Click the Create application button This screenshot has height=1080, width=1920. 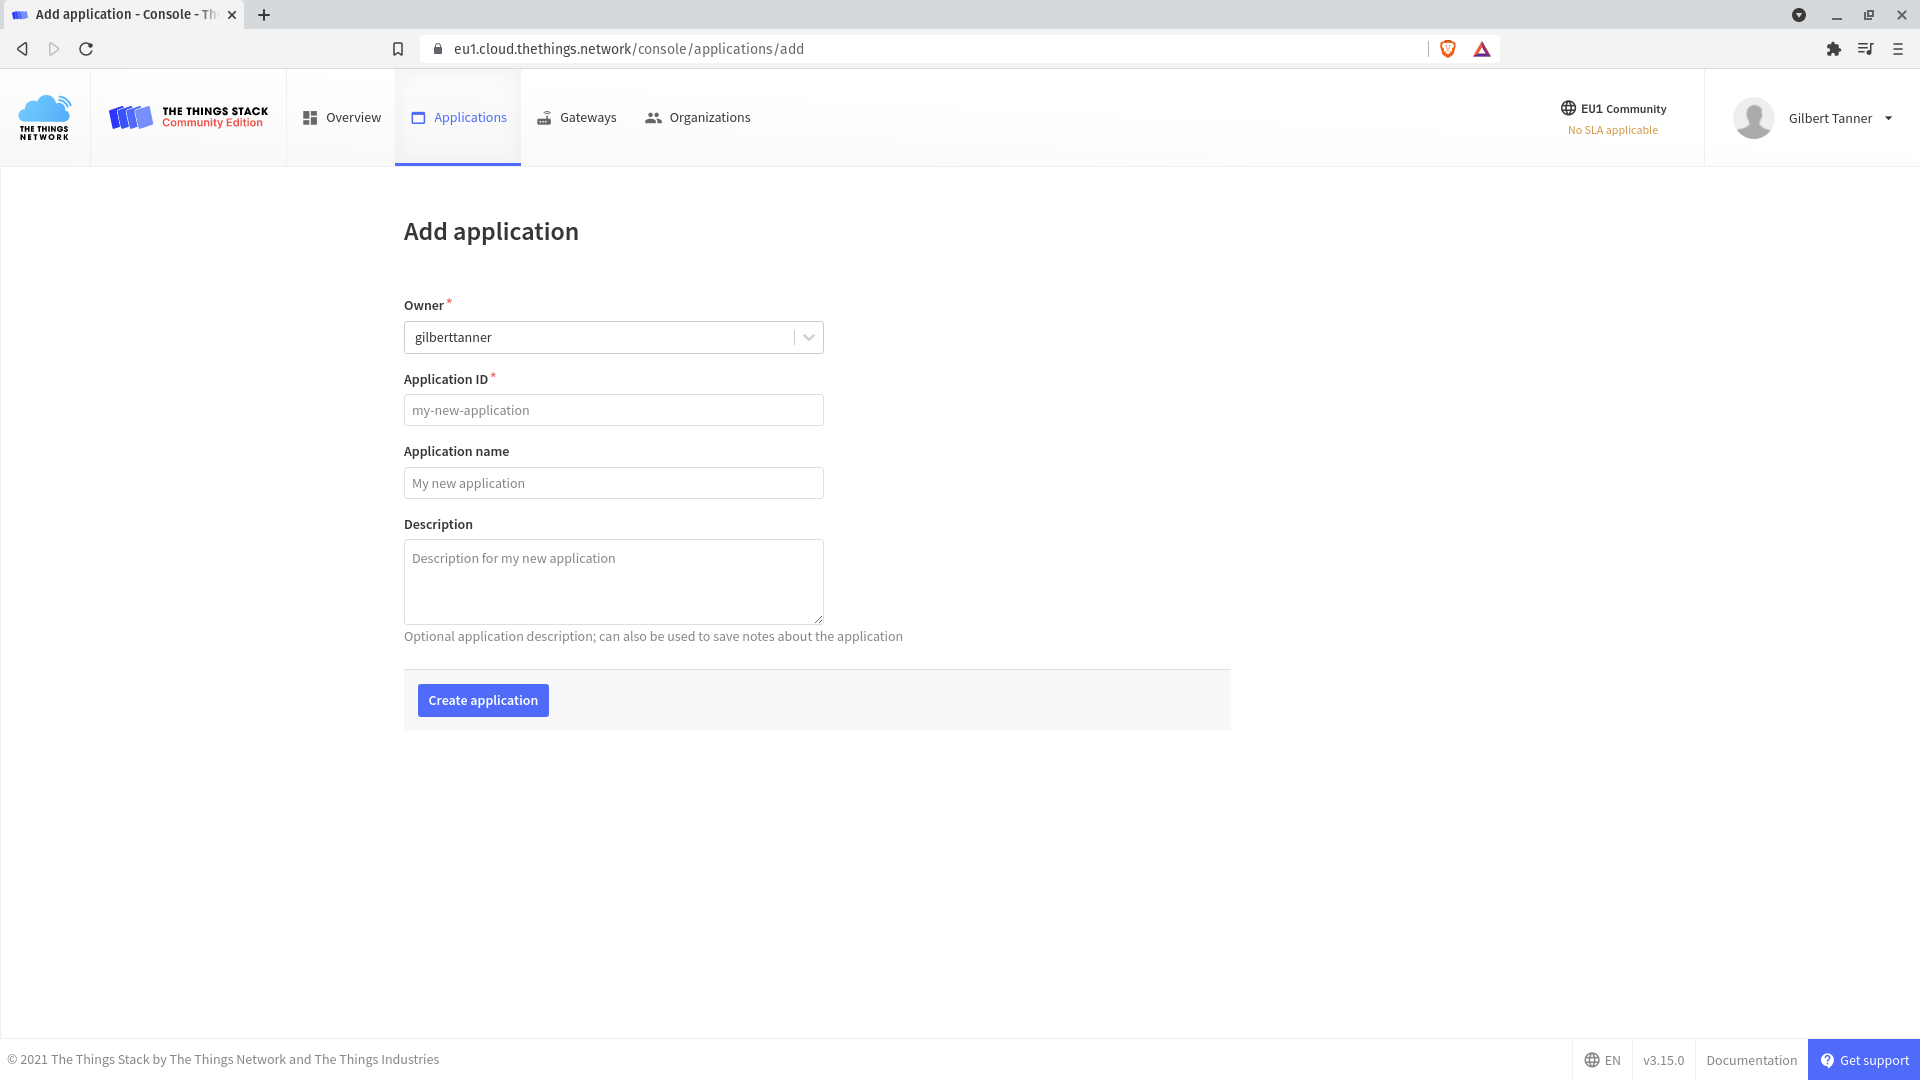pos(483,700)
